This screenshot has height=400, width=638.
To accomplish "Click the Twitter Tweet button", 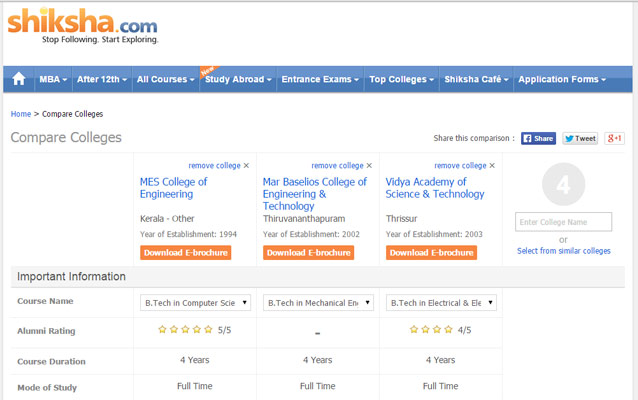I will (x=580, y=139).
